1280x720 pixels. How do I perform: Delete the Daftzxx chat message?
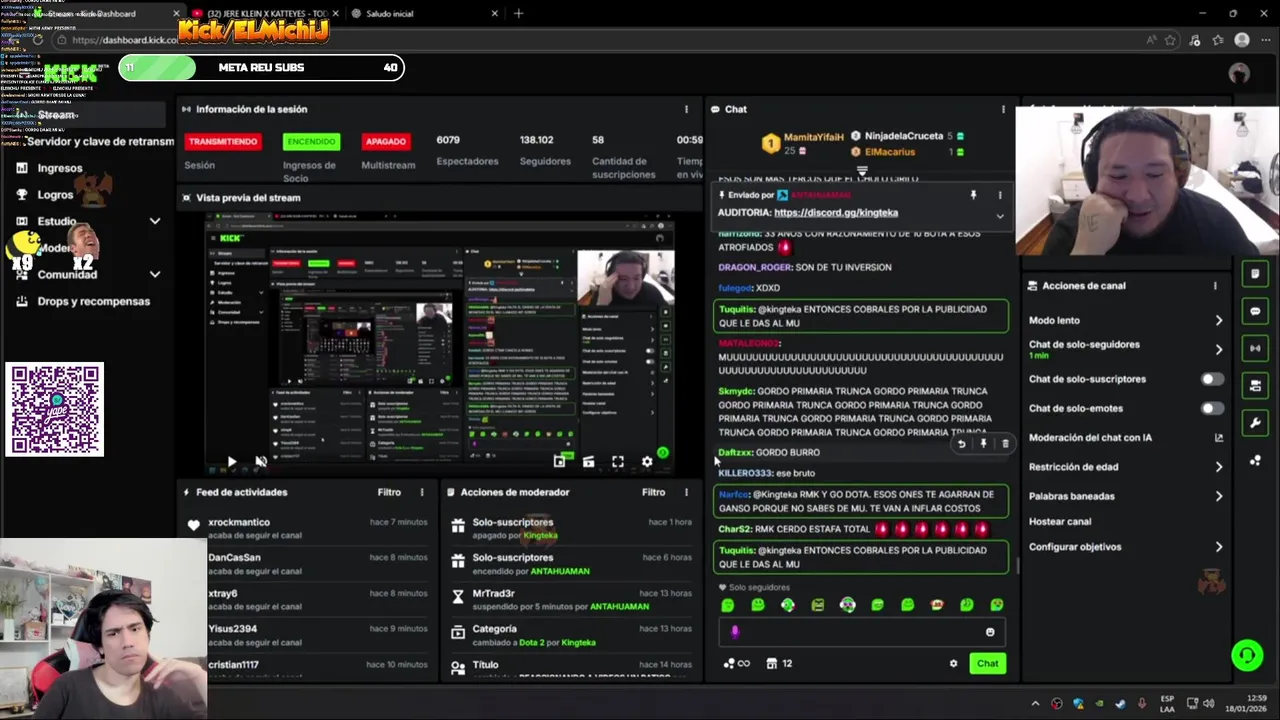point(1005,444)
